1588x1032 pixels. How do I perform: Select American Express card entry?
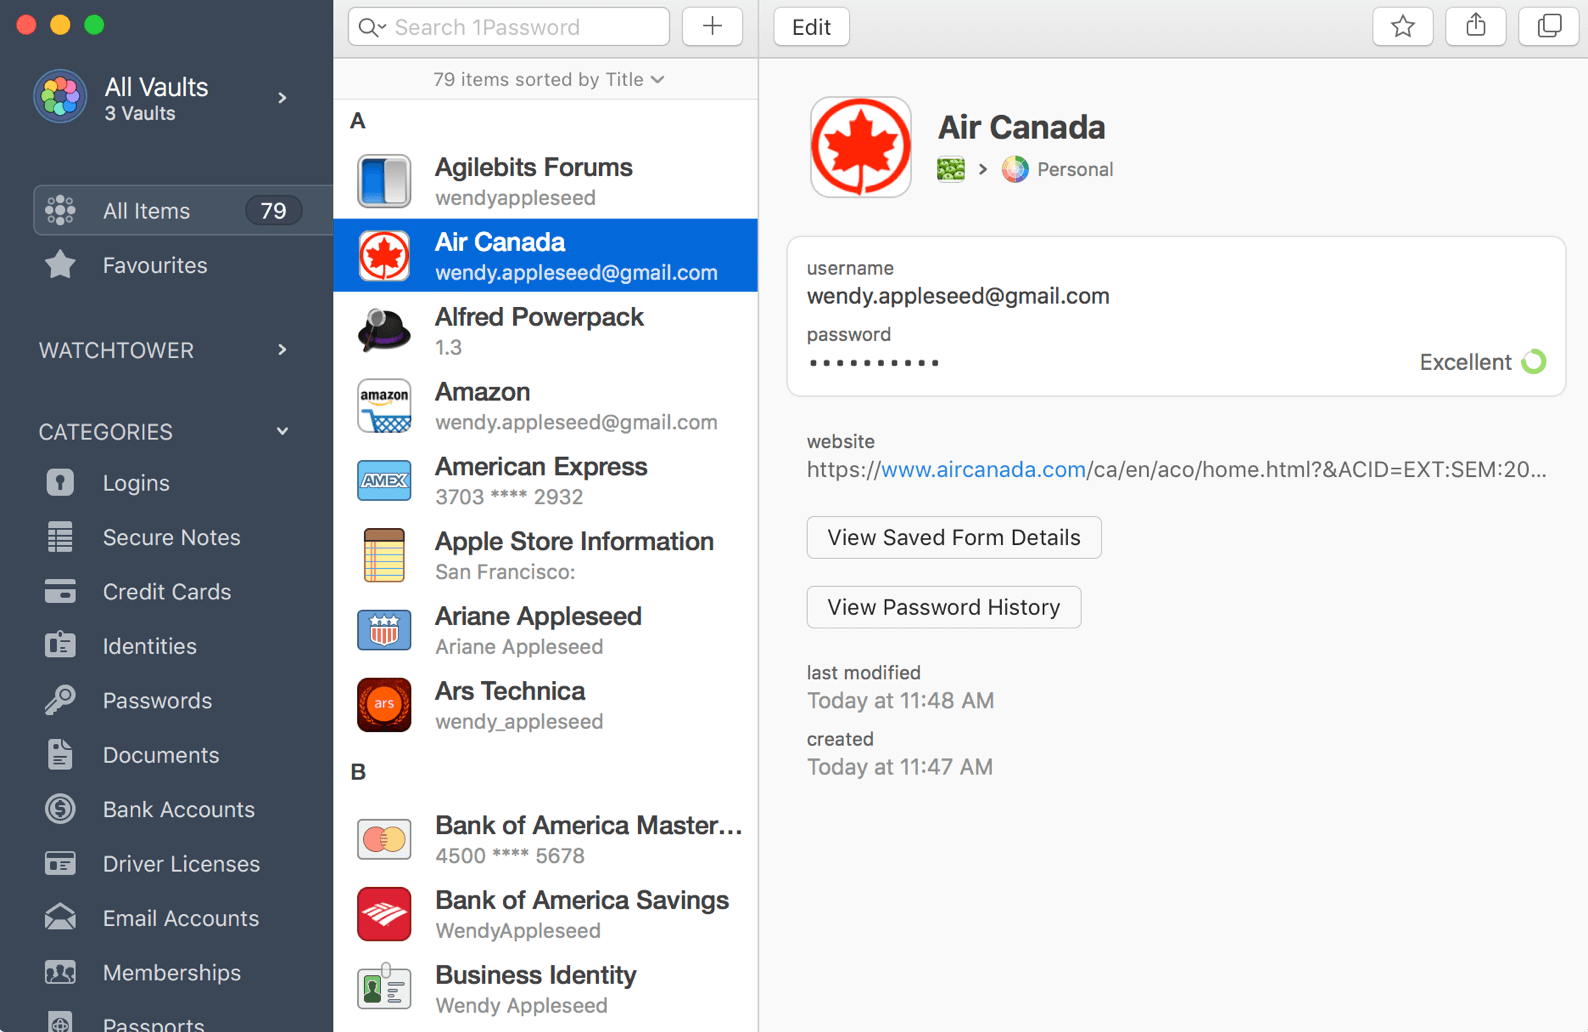(546, 481)
